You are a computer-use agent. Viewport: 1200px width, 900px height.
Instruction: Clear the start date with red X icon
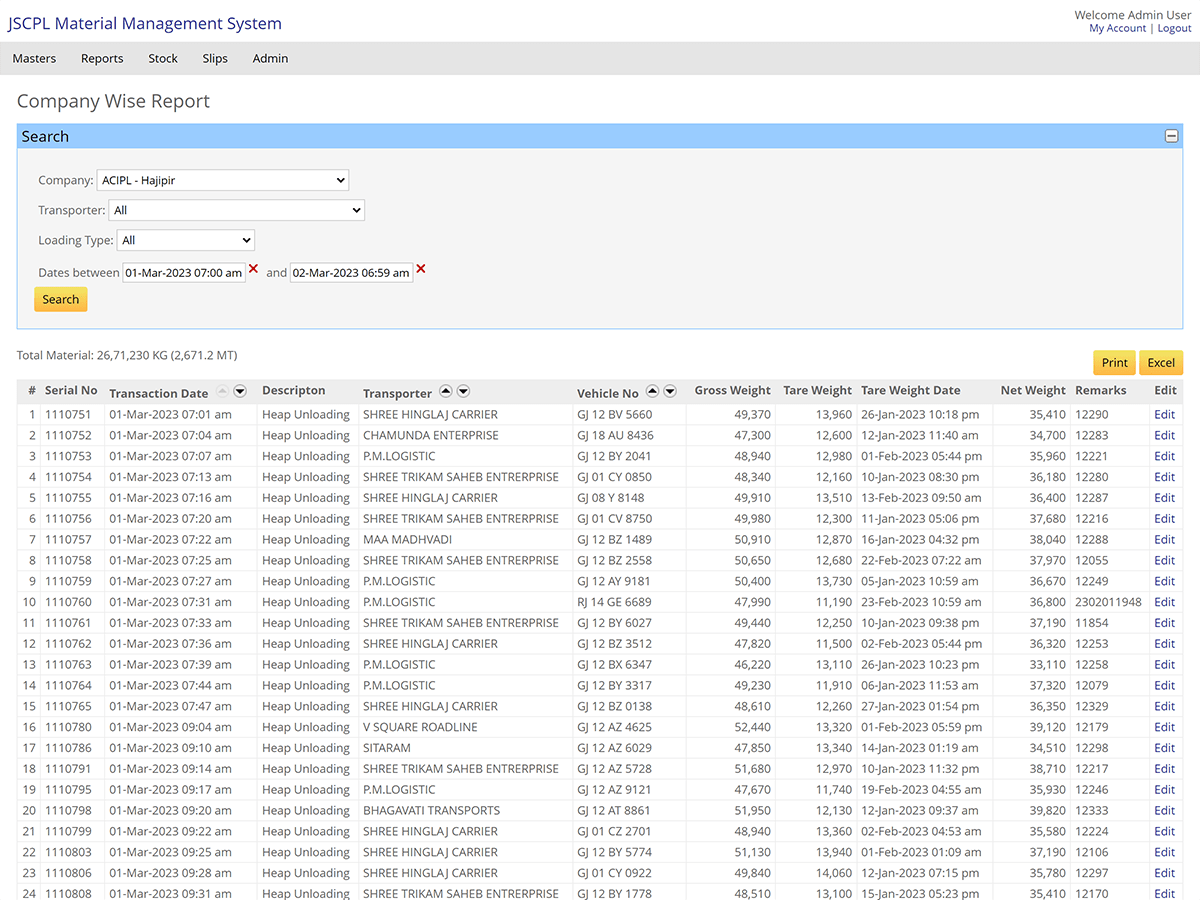pos(255,270)
